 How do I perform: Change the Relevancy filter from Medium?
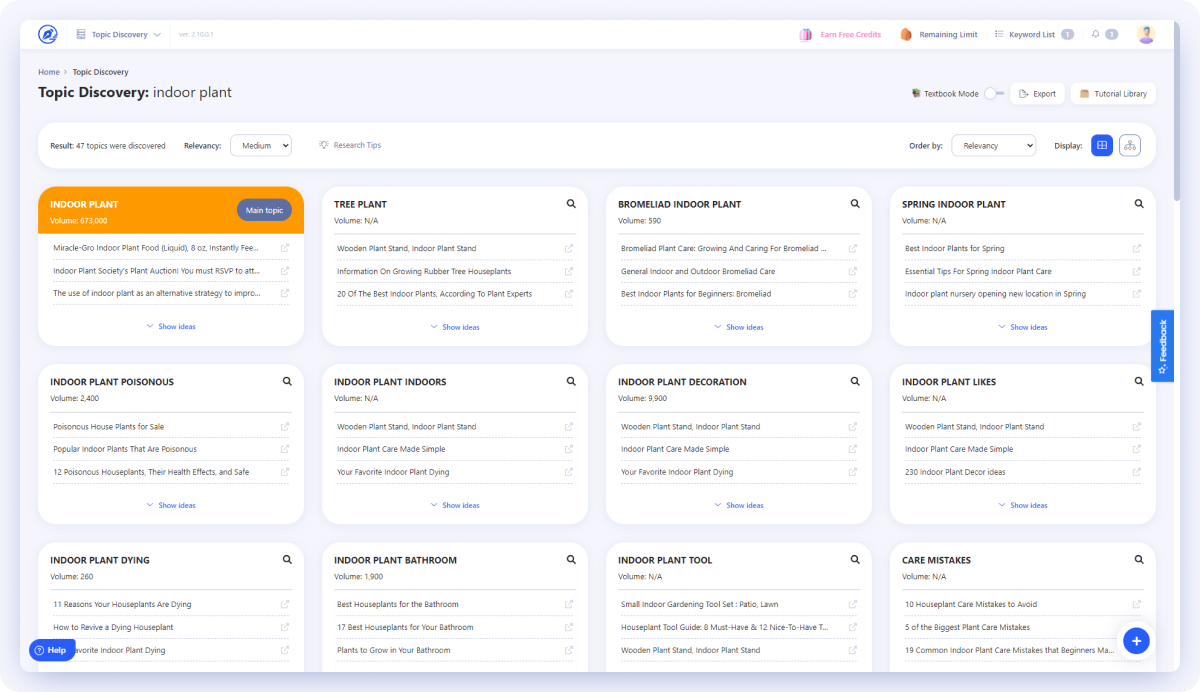261,145
